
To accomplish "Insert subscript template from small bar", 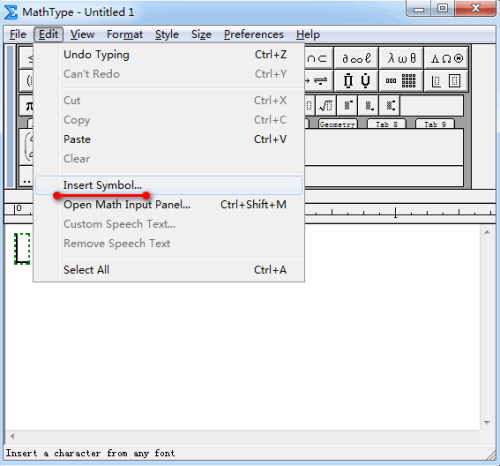I will tap(369, 106).
